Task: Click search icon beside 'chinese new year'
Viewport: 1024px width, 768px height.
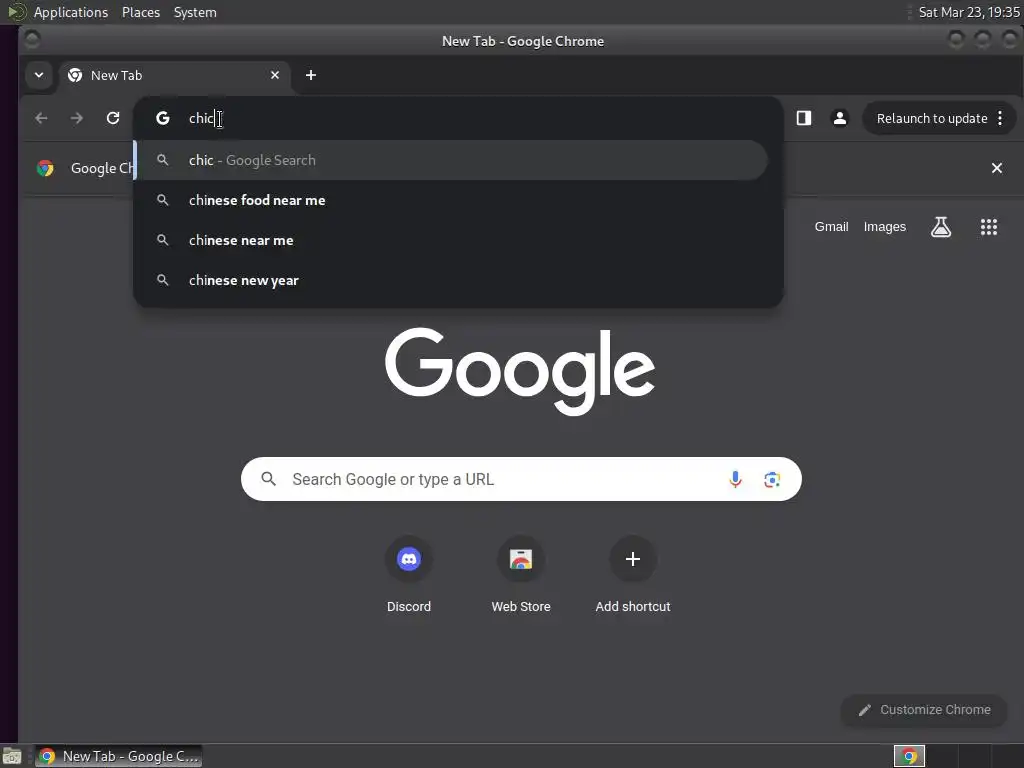Action: click(x=163, y=280)
